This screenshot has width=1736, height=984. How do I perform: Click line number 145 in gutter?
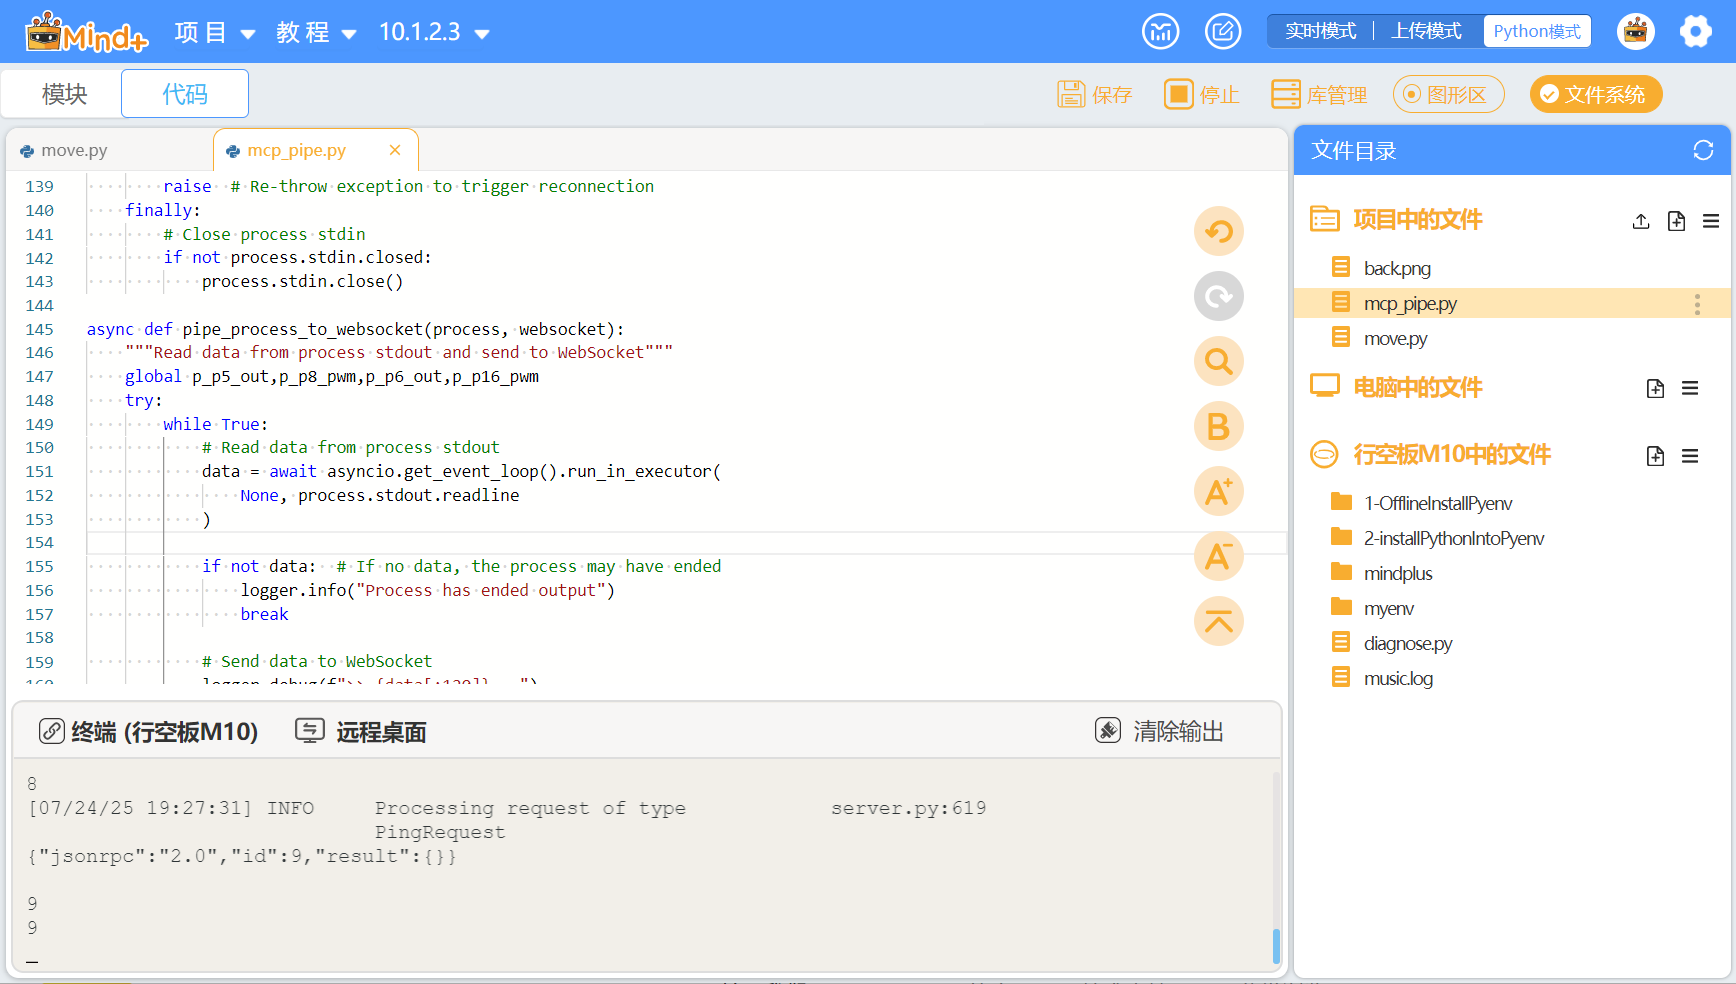click(x=40, y=329)
